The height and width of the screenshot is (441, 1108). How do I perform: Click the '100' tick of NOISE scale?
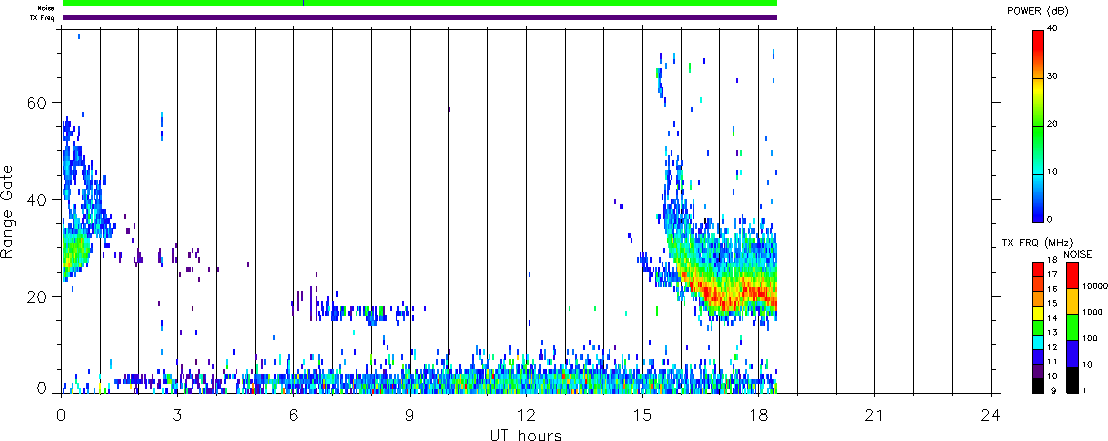[1090, 341]
